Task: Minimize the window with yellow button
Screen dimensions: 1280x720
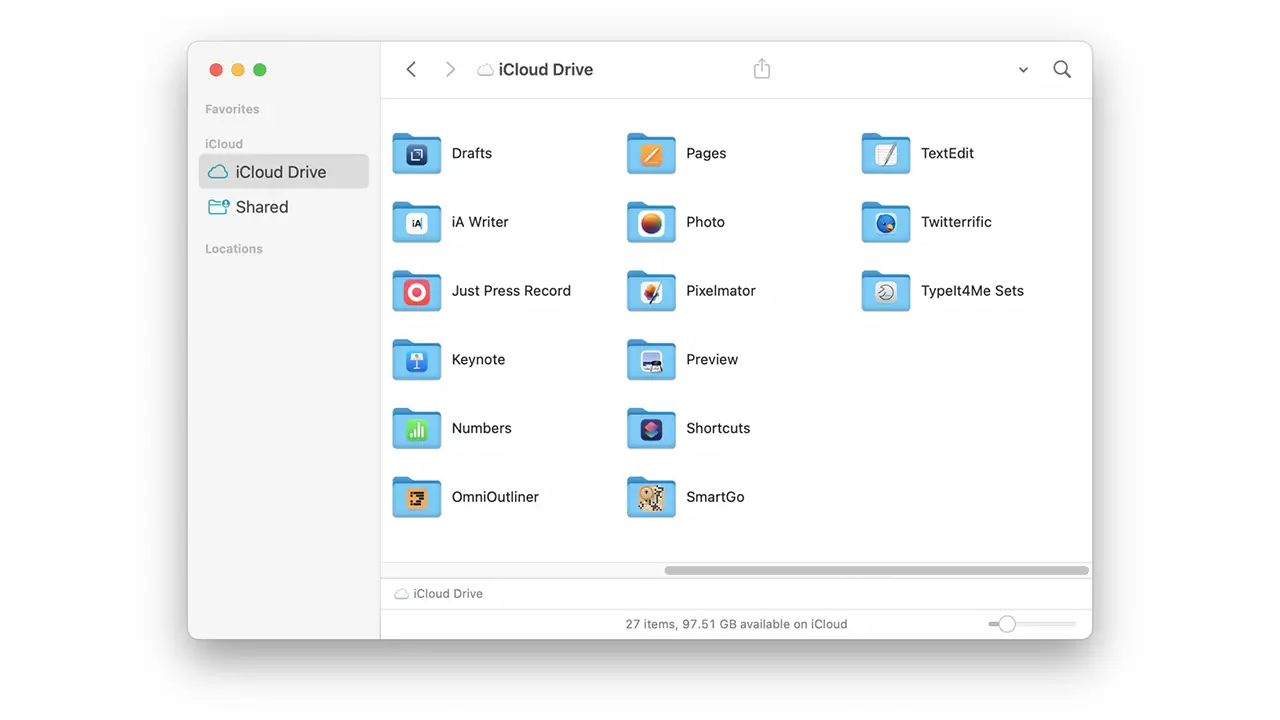Action: 238,70
